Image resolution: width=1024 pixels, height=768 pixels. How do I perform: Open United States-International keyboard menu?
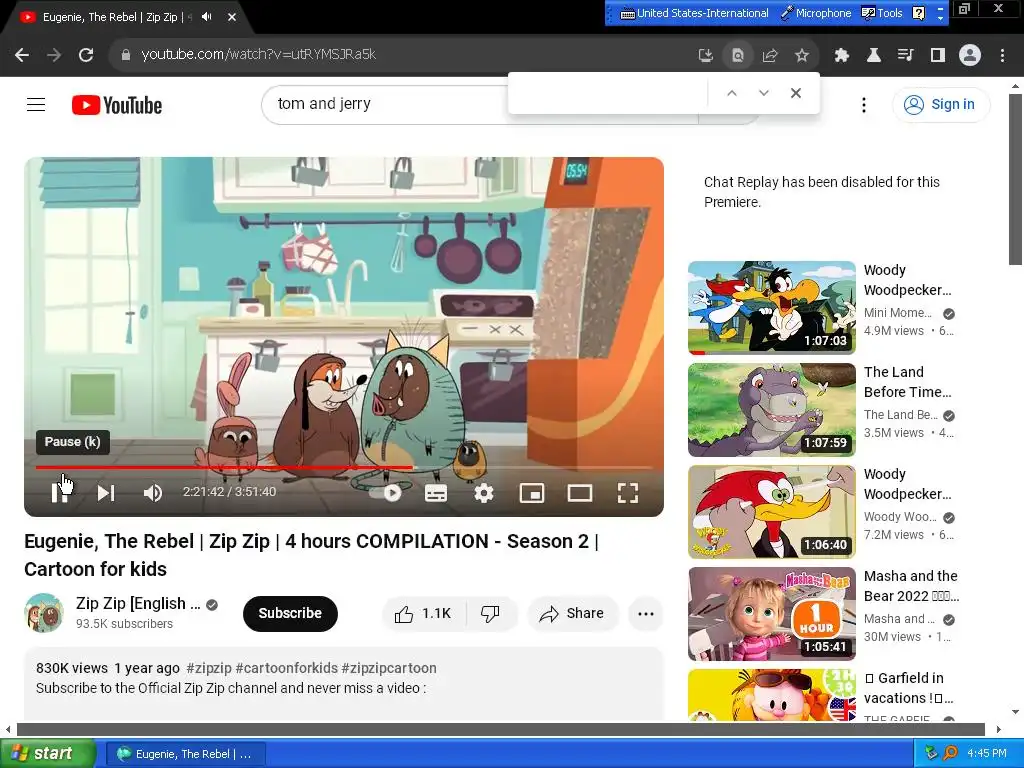tap(694, 13)
